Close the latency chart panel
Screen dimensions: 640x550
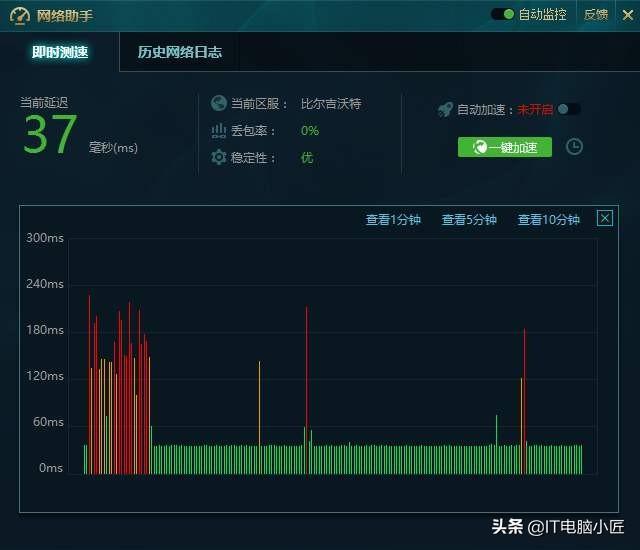coord(604,218)
